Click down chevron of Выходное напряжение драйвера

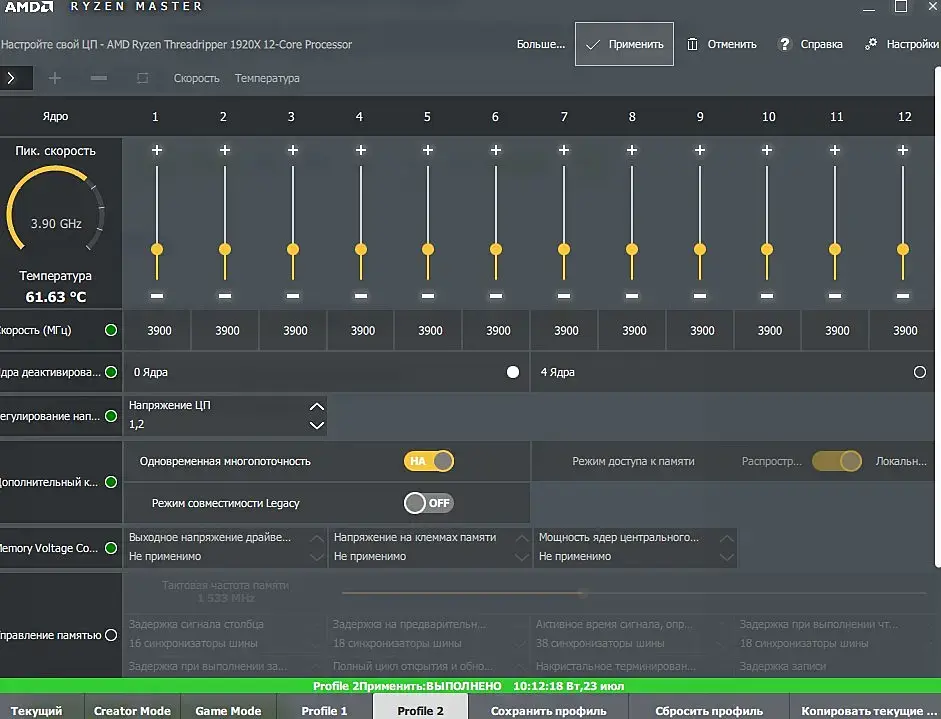[317, 558]
